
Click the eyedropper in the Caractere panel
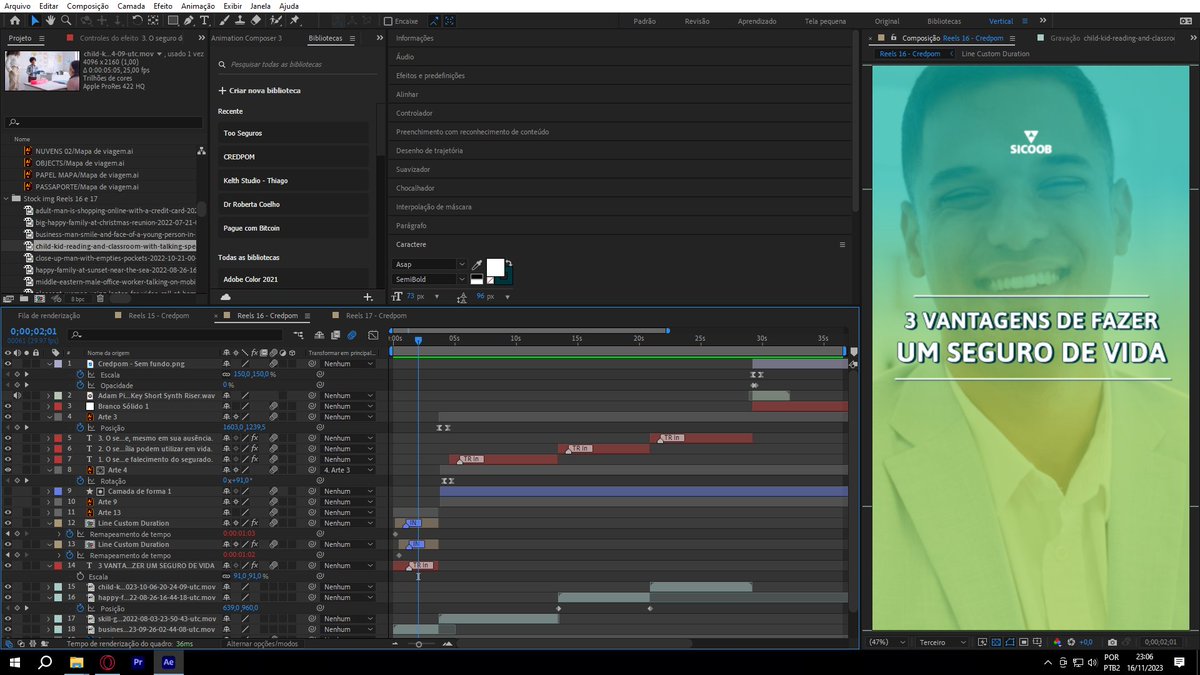pos(477,265)
